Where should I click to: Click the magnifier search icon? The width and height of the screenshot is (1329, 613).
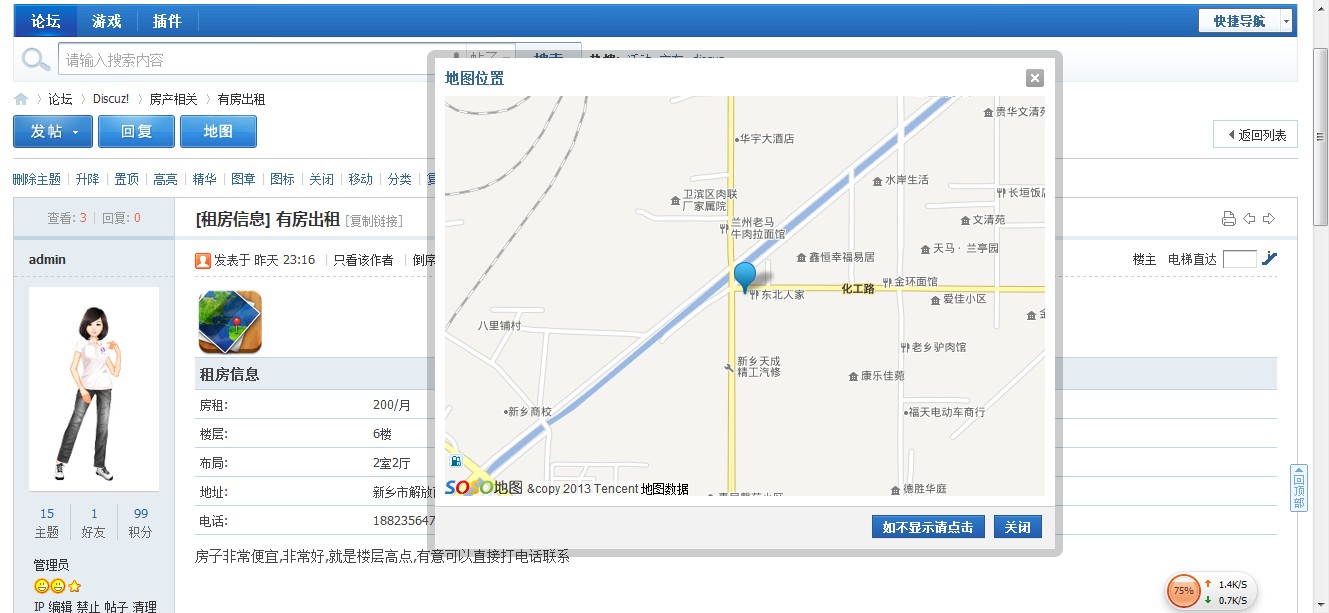[x=36, y=60]
